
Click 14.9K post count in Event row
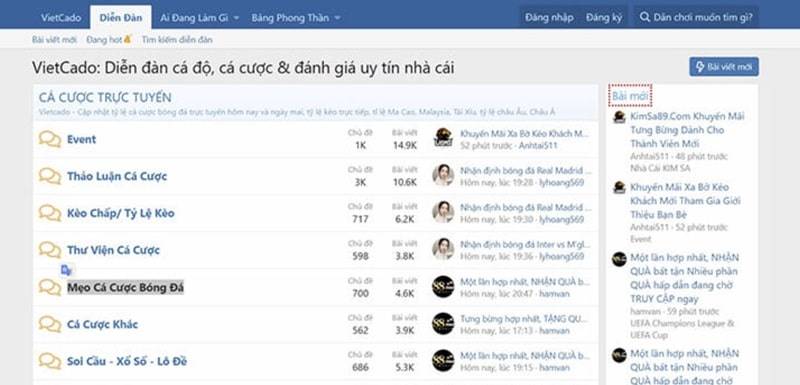click(x=405, y=145)
